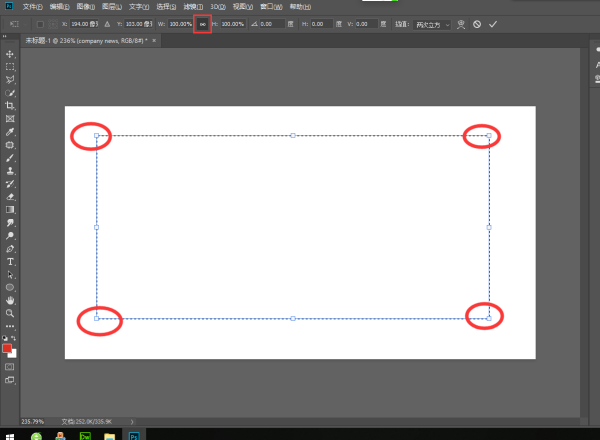Select the Clone Stamp tool

coord(10,171)
